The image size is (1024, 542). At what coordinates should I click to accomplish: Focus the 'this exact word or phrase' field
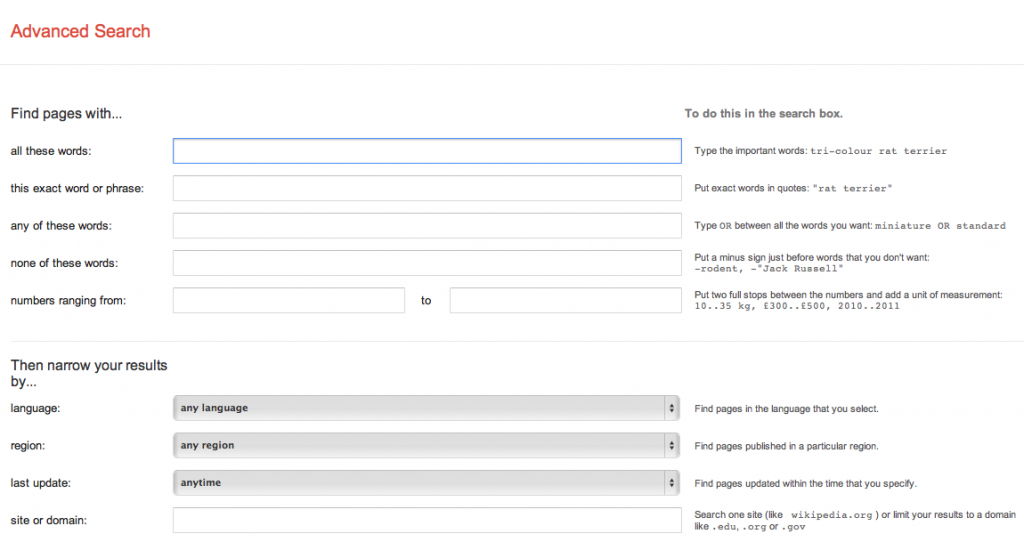point(427,188)
